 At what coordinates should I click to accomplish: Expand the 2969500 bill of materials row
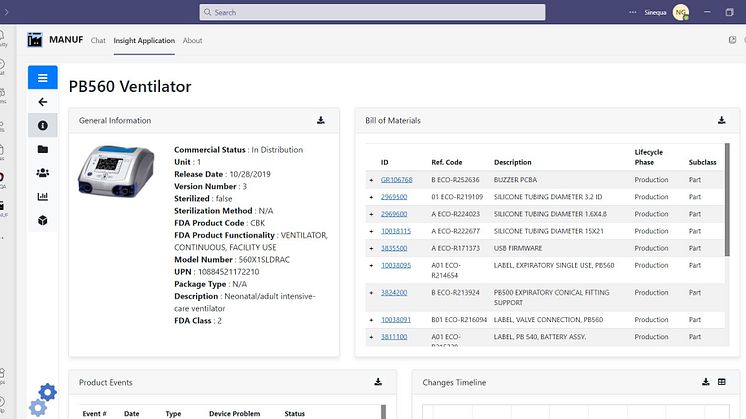(x=371, y=197)
